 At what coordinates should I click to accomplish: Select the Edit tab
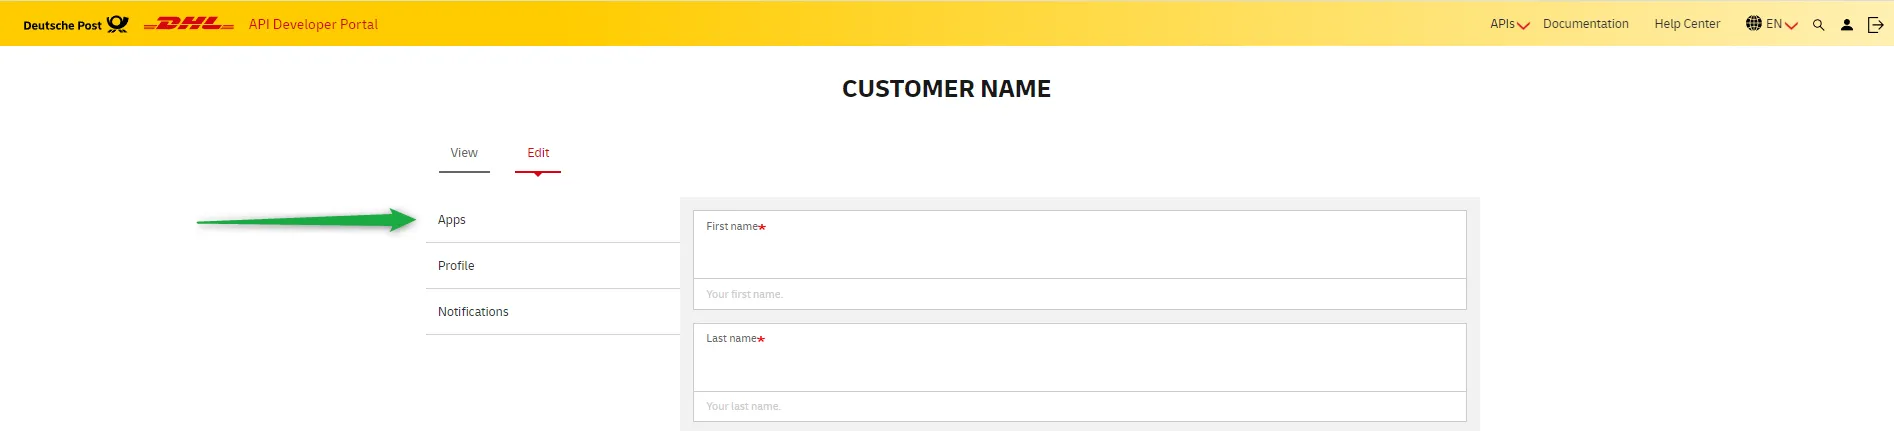pos(538,153)
